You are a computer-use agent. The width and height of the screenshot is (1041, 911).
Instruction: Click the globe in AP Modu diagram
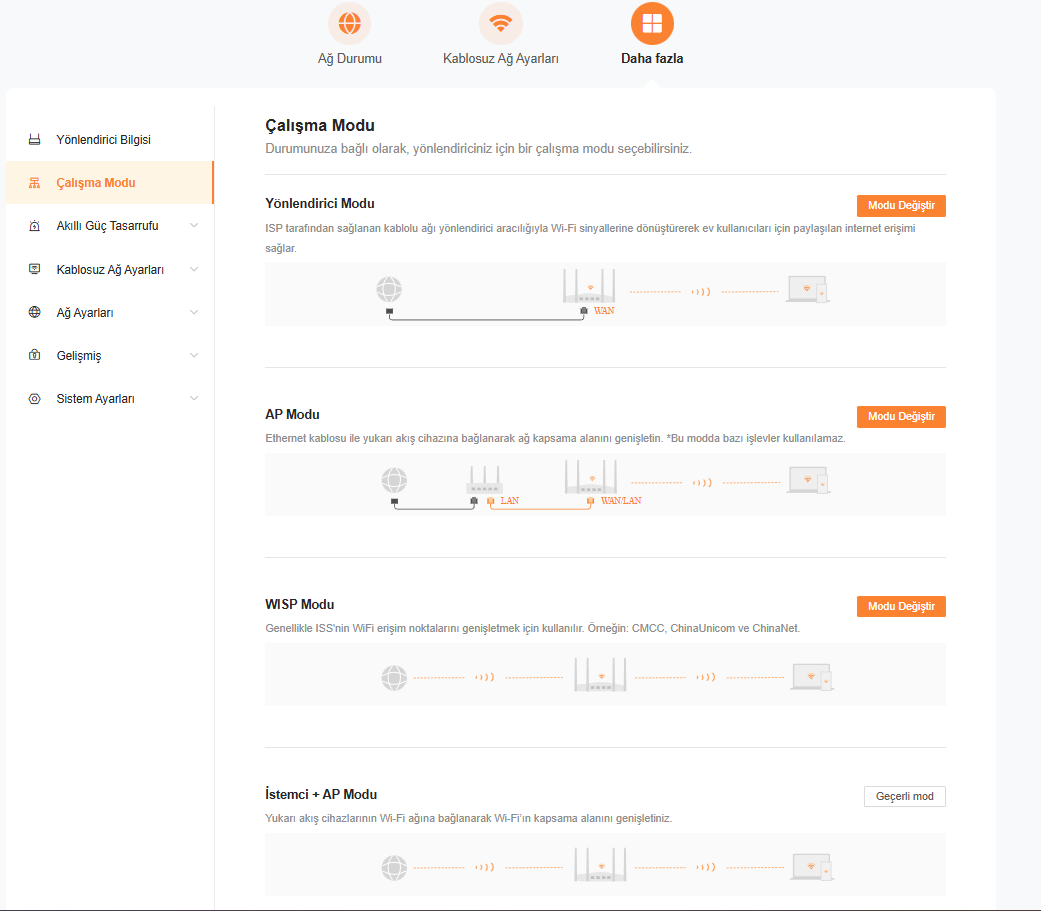pos(394,479)
